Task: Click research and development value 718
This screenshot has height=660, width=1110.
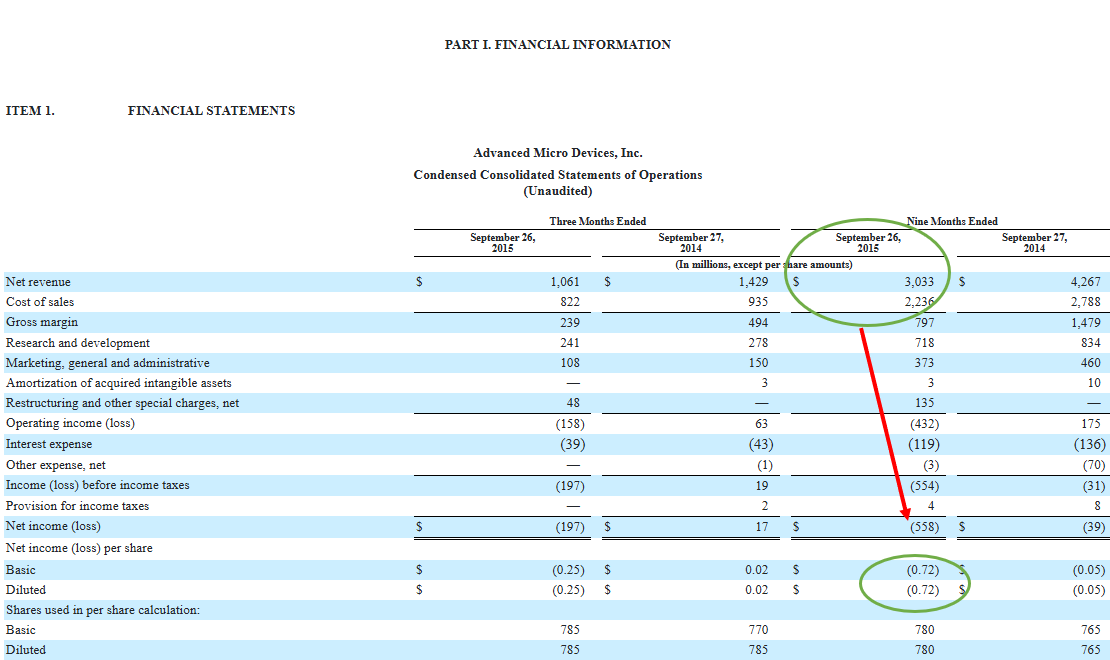Action: (x=924, y=343)
